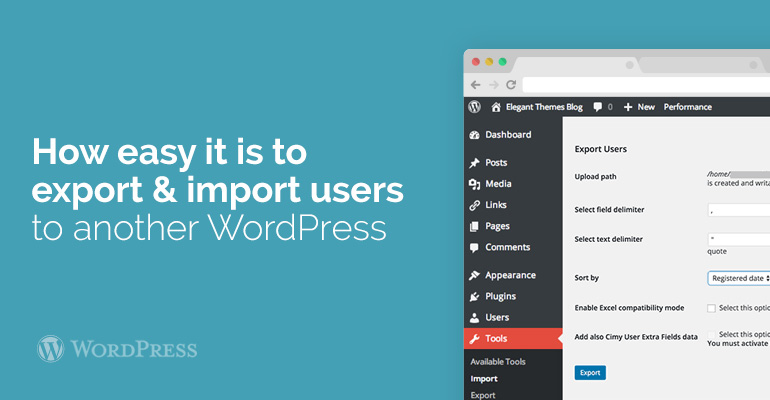
Task: Click the browser forward arrow
Action: tap(493, 85)
